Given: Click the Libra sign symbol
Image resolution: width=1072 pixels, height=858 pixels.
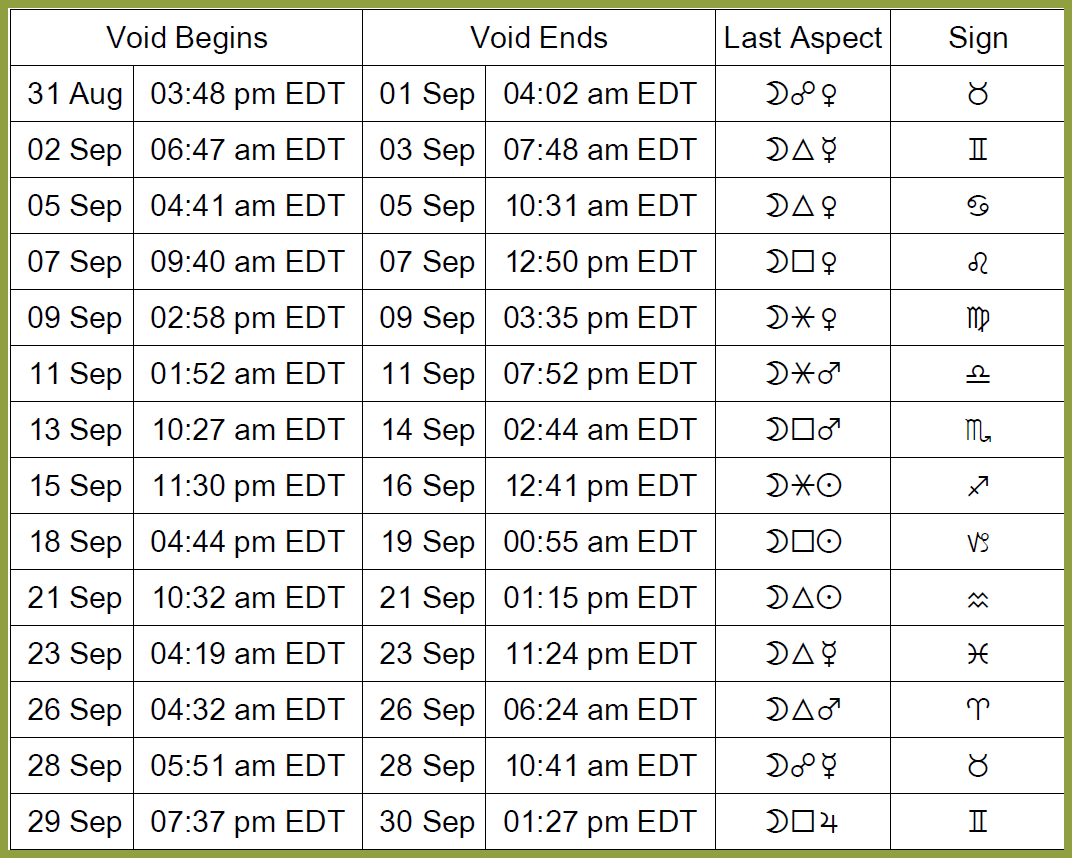Looking at the screenshot, I should [x=978, y=375].
